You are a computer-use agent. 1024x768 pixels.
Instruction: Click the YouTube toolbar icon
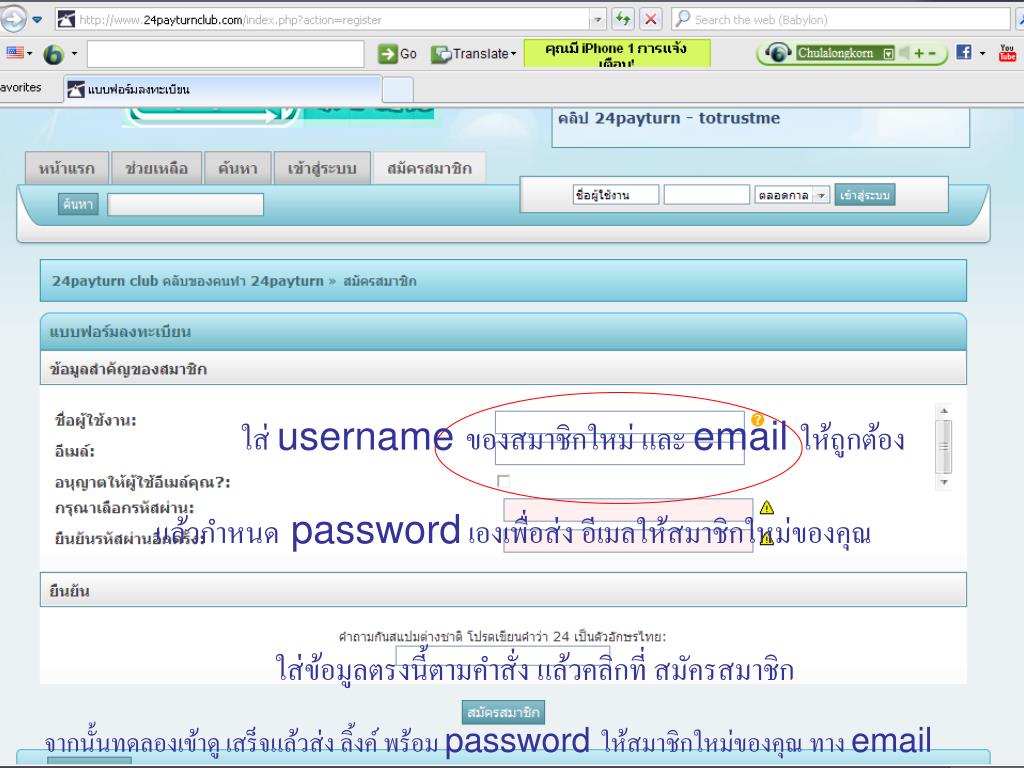point(1007,53)
